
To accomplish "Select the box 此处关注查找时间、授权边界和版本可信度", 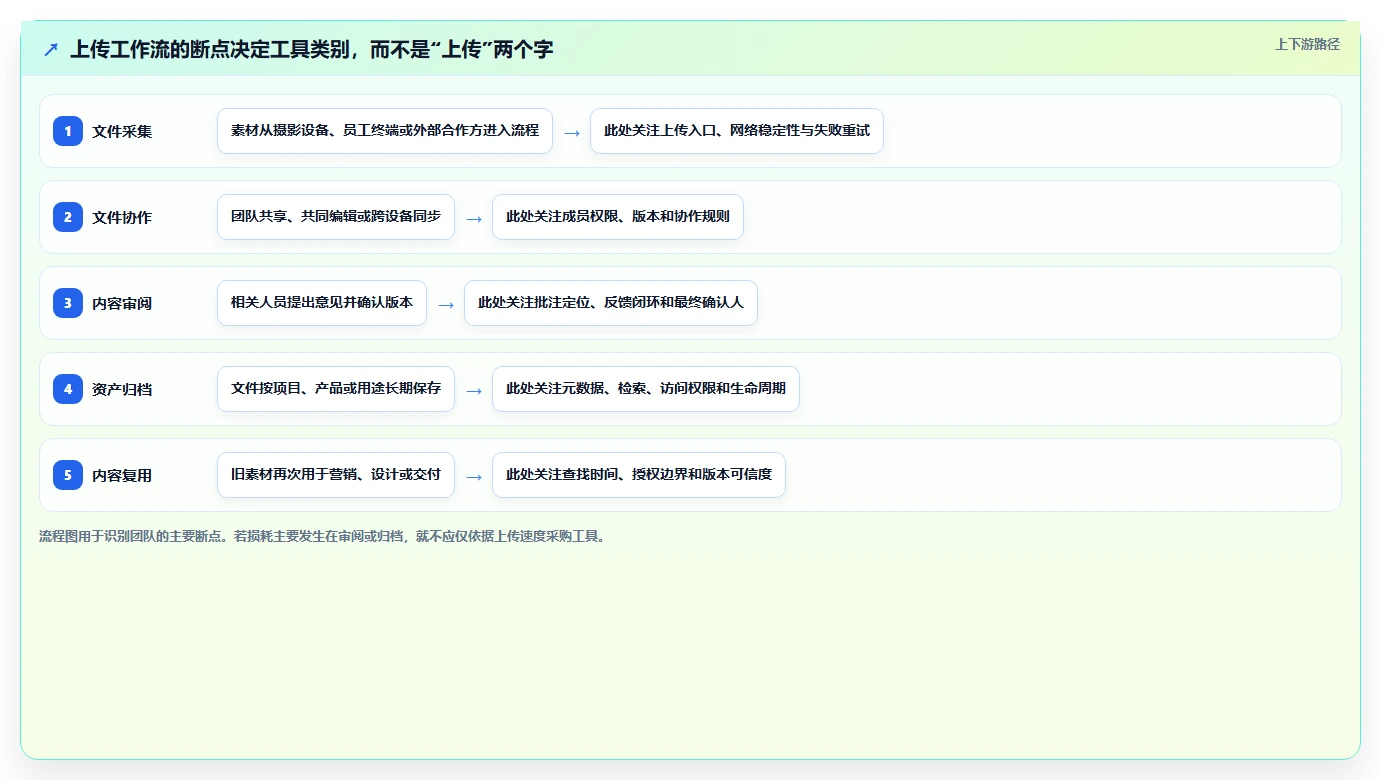I will [639, 475].
